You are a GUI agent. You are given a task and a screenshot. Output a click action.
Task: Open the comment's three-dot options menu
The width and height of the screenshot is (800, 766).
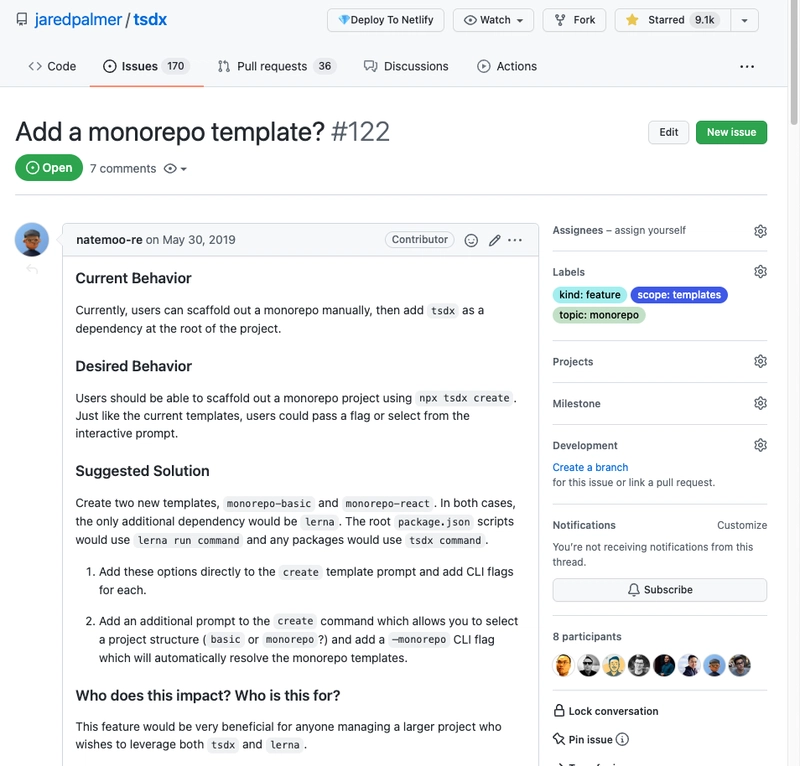(515, 240)
